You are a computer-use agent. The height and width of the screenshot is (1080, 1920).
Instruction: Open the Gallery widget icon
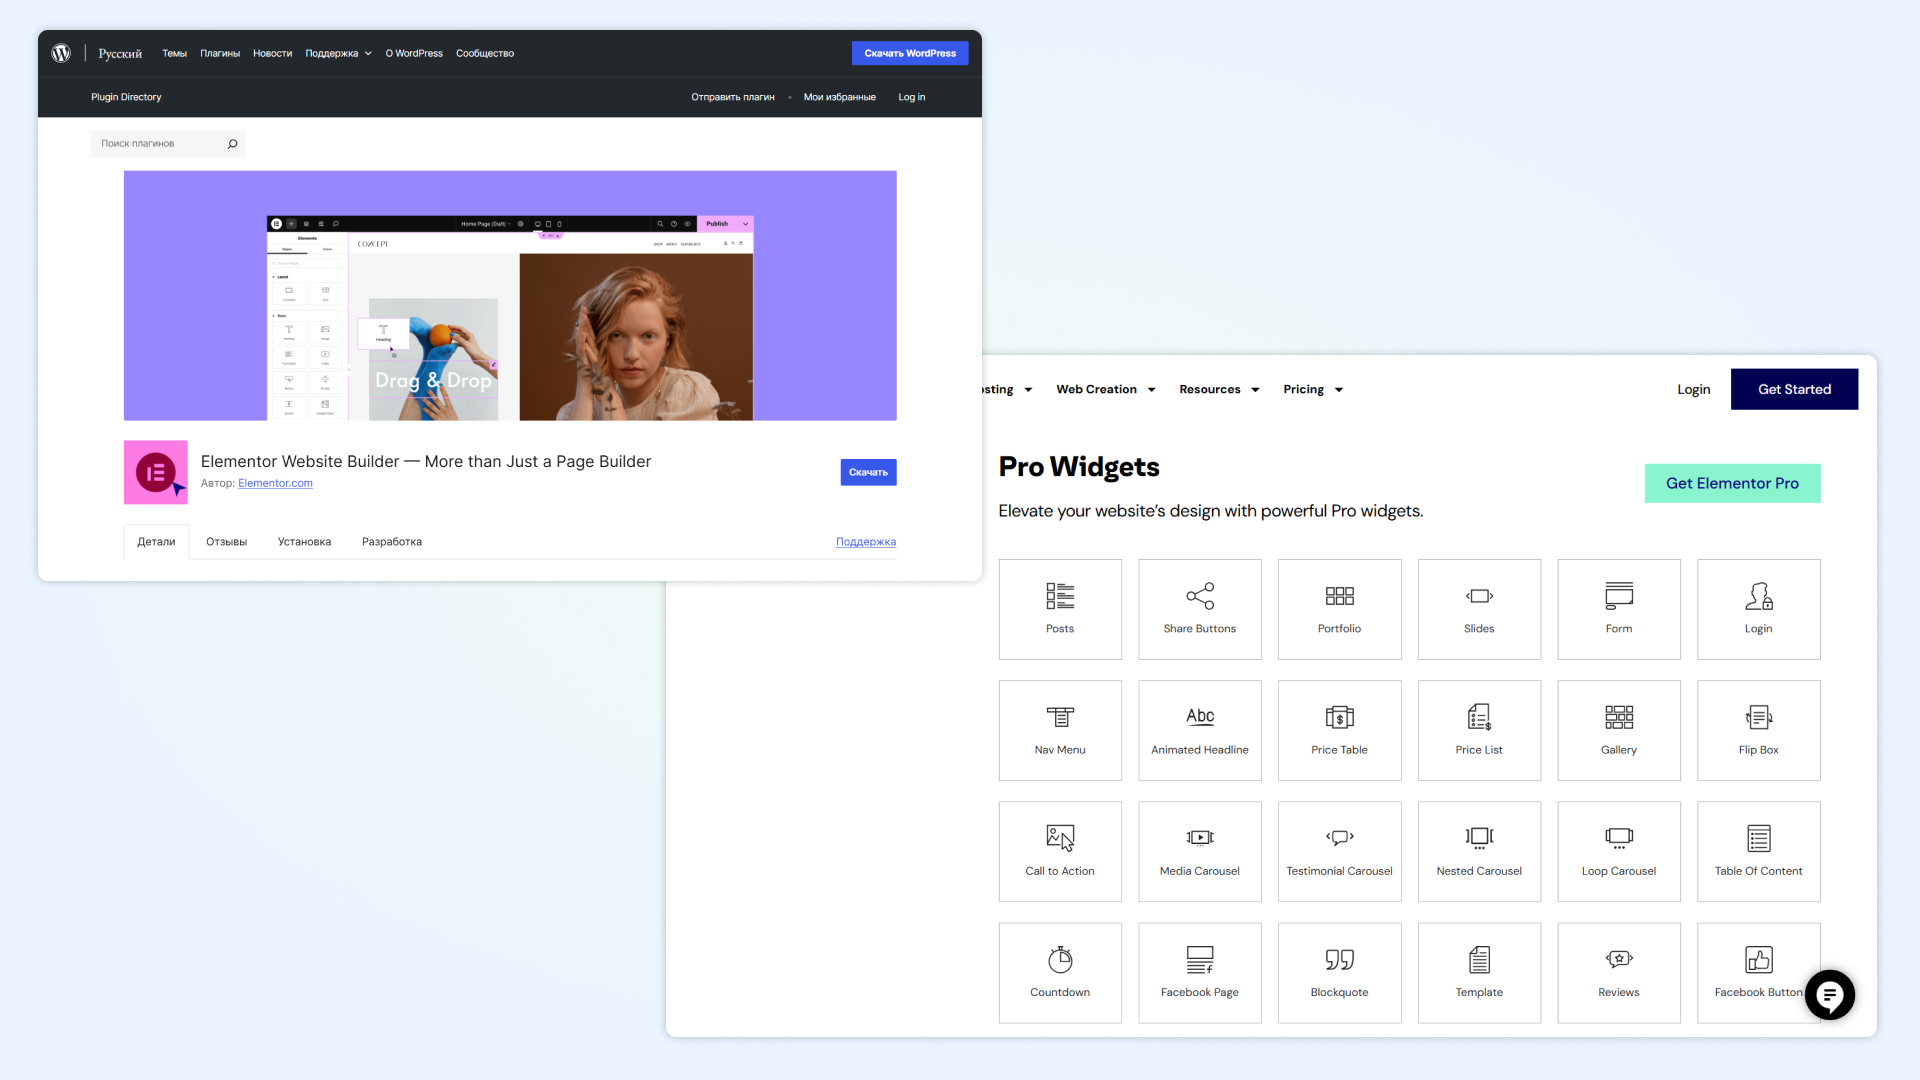click(1619, 717)
